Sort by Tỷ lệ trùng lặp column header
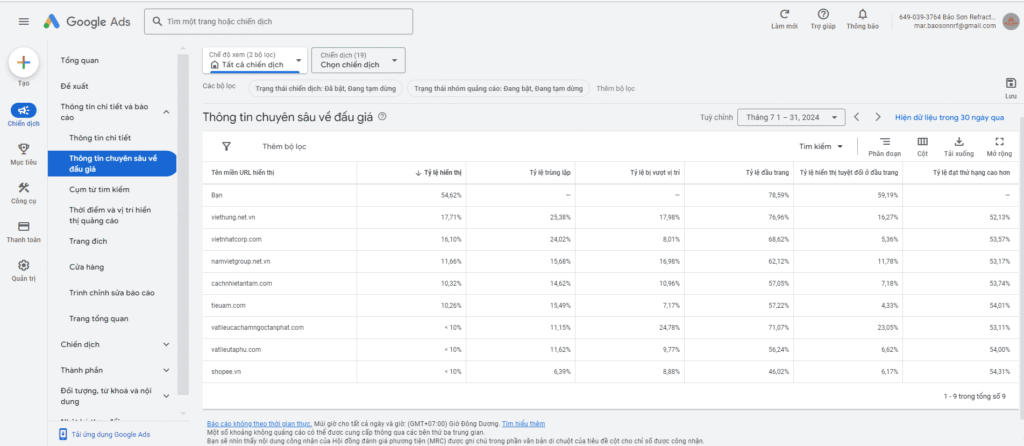The width and height of the screenshot is (1024, 446). point(551,173)
